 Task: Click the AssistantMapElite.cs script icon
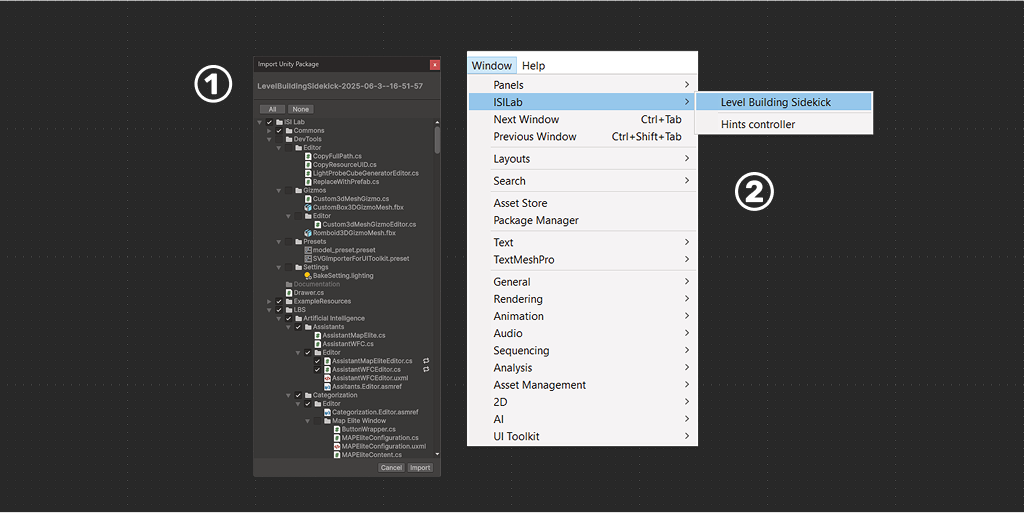318,335
